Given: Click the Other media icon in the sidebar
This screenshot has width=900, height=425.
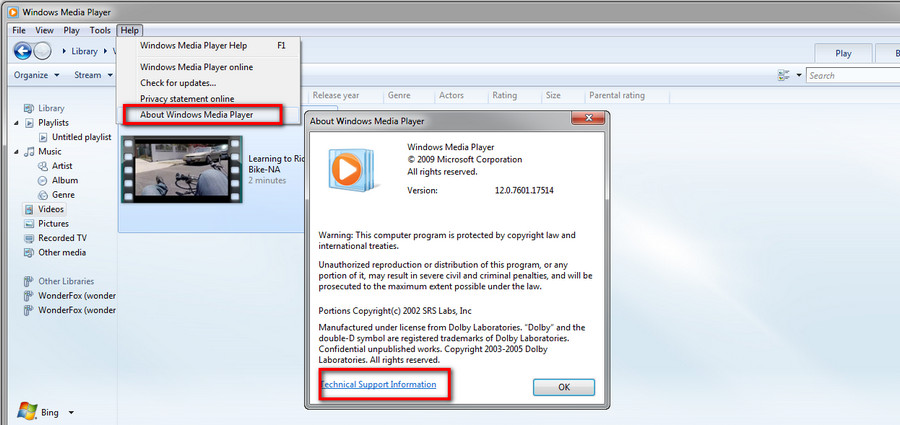Looking at the screenshot, I should click(x=29, y=253).
